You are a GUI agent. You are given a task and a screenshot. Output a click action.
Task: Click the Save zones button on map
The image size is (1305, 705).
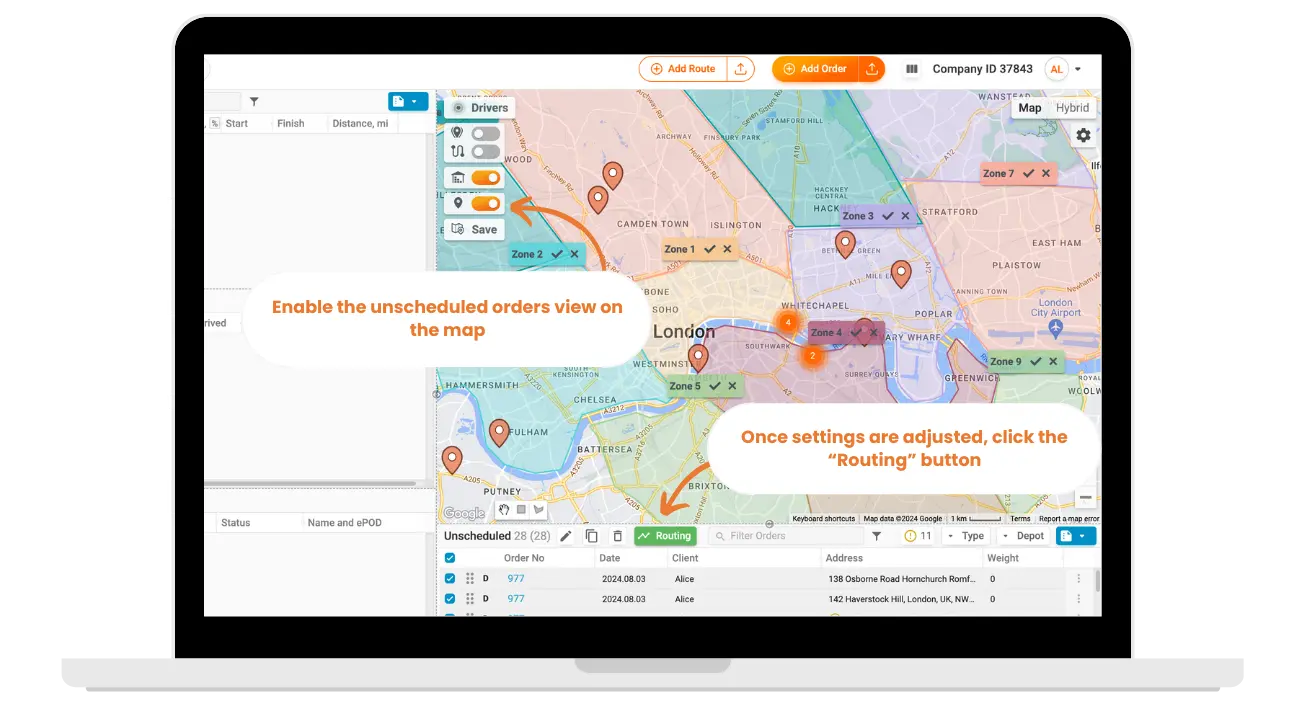(474, 229)
